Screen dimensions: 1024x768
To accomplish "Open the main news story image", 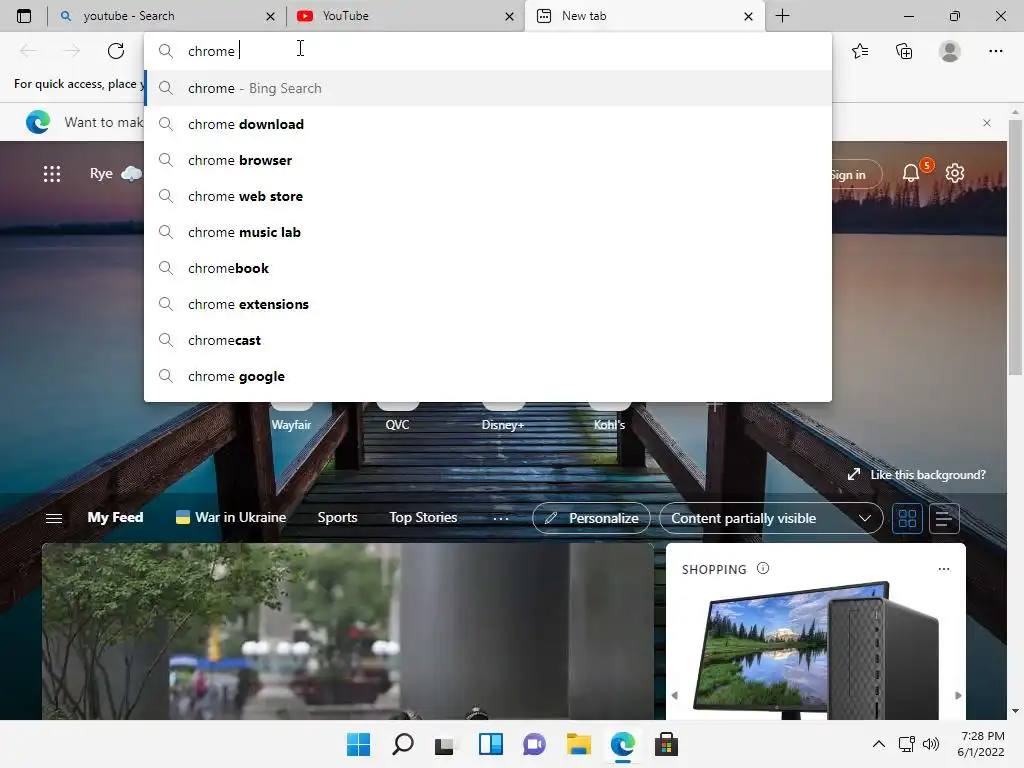I will [x=347, y=631].
